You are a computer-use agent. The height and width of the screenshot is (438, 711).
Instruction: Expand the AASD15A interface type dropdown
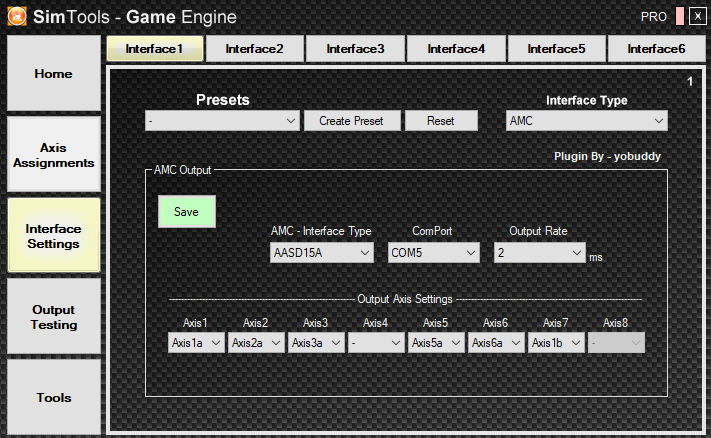[322, 253]
